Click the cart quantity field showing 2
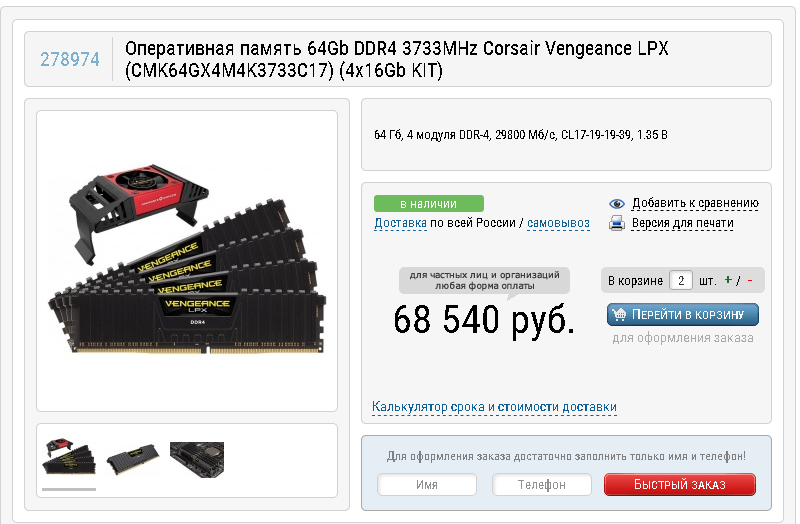The width and height of the screenshot is (800, 524). click(x=681, y=280)
